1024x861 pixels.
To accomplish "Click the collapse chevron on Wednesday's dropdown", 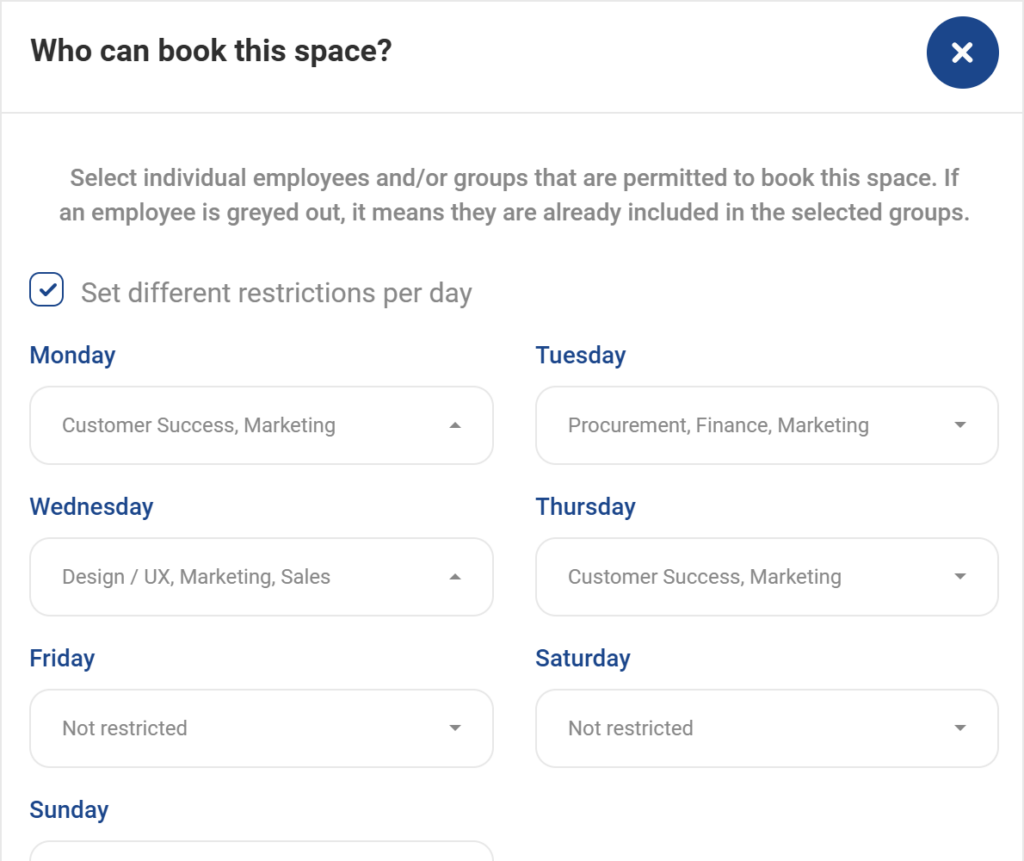I will click(456, 577).
